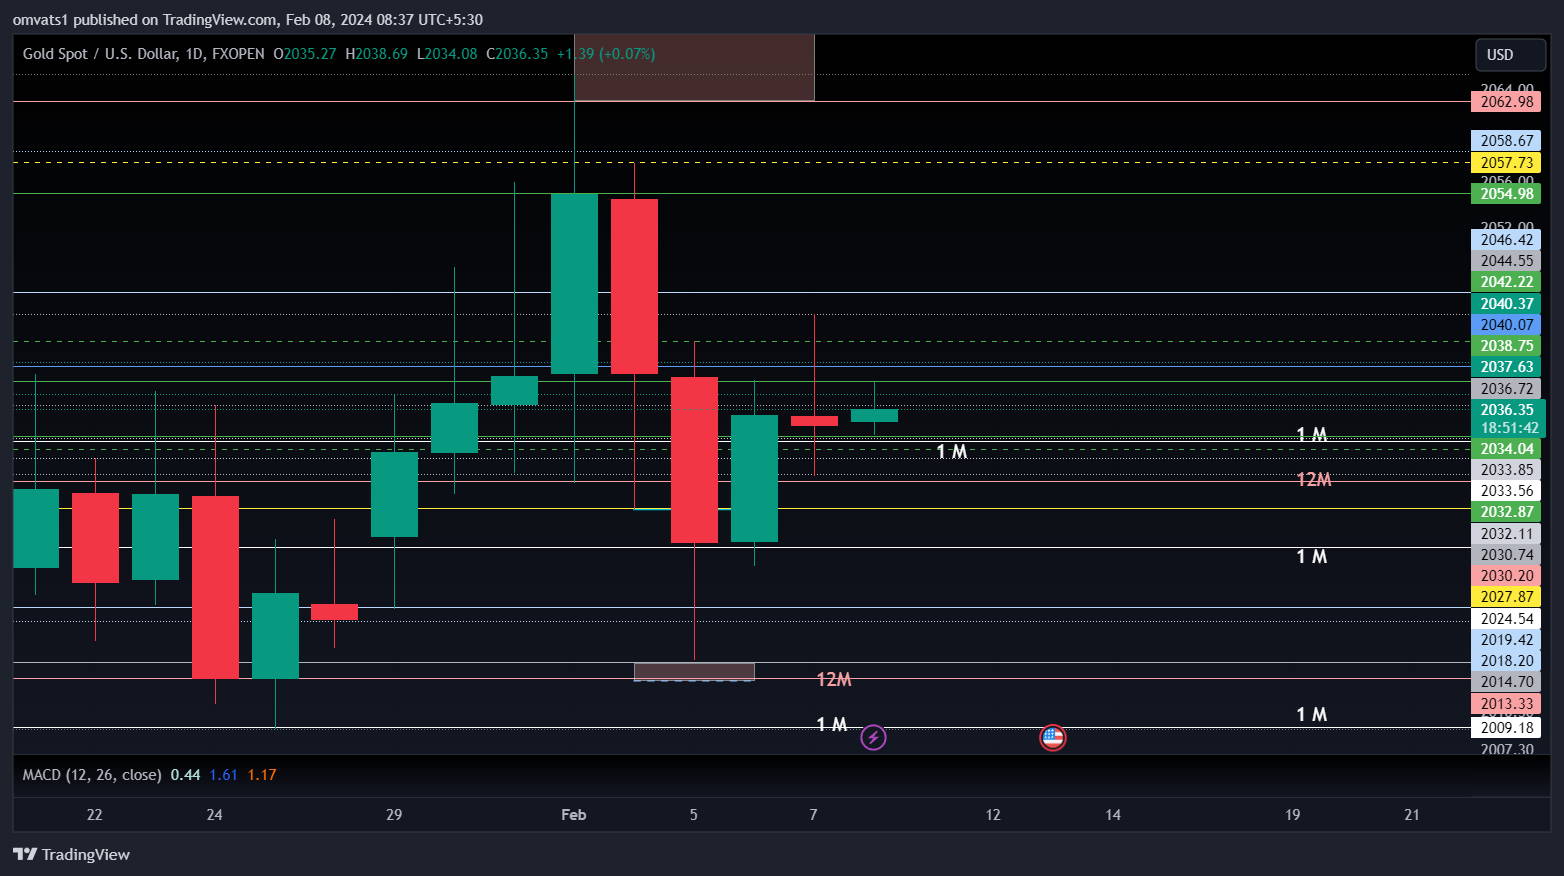Click the 29 date on the time axis
This screenshot has width=1564, height=876.
pyautogui.click(x=394, y=815)
